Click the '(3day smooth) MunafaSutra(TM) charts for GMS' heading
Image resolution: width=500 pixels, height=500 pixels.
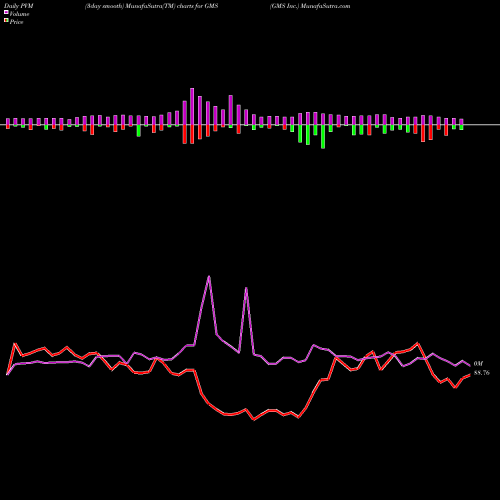pos(151,6)
